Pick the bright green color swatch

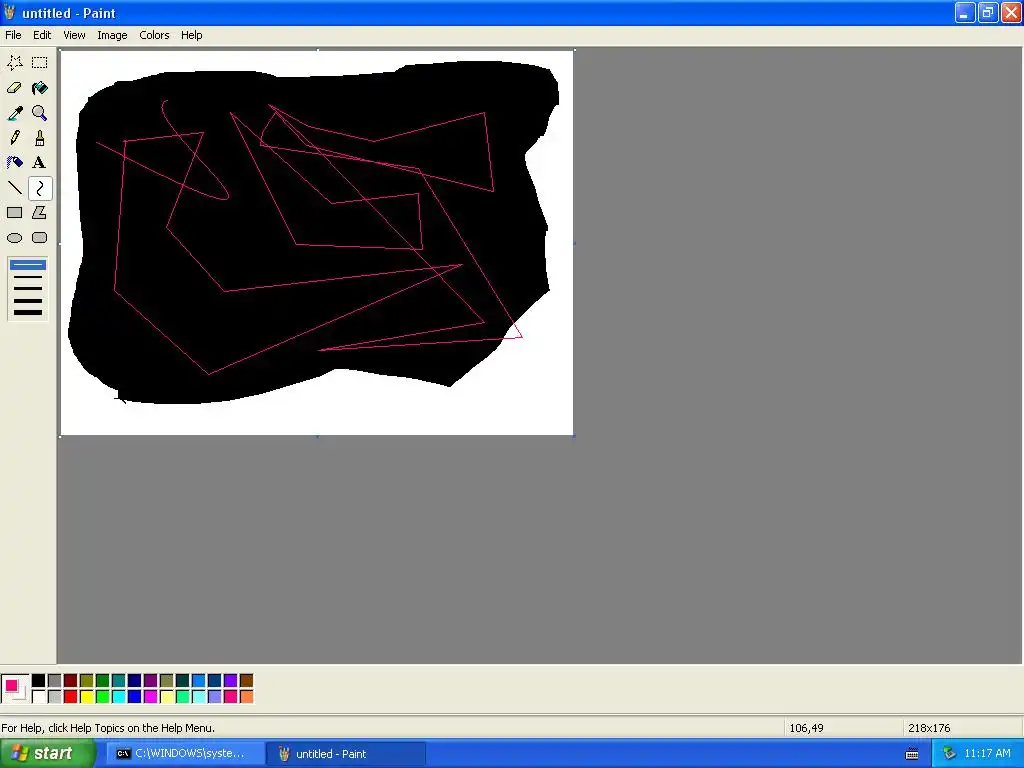pos(103,697)
